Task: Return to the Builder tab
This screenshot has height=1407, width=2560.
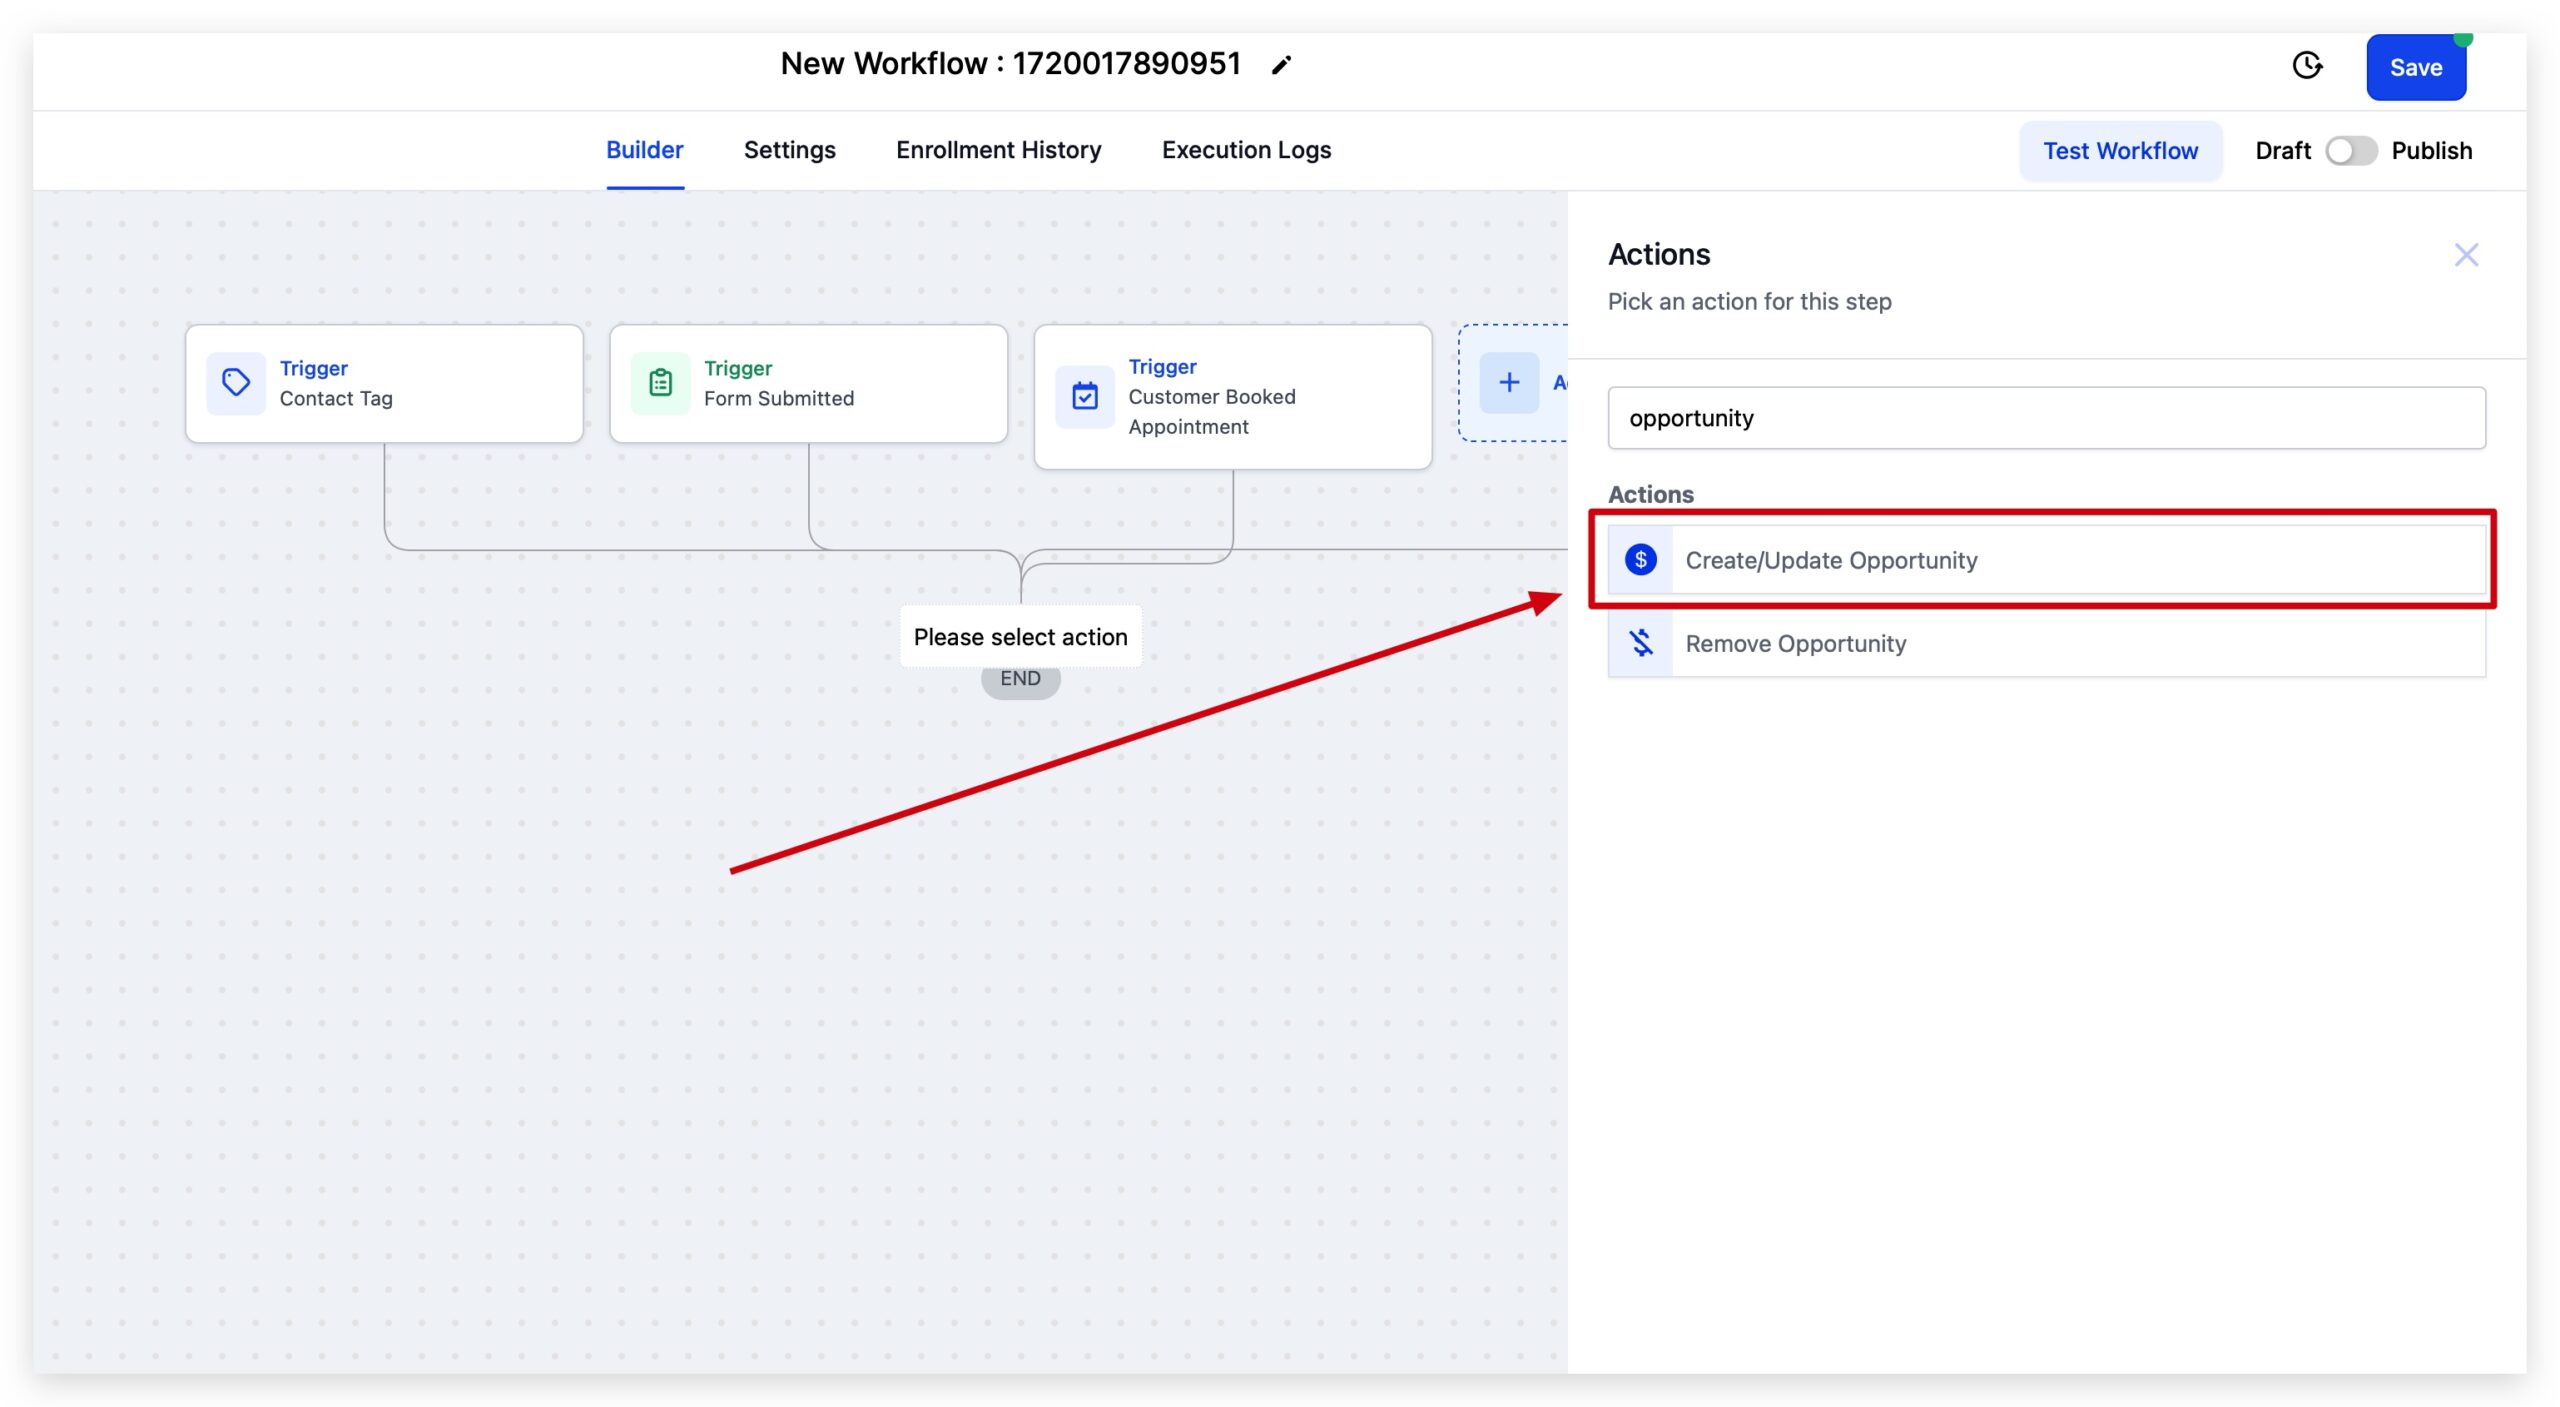Action: [x=644, y=150]
